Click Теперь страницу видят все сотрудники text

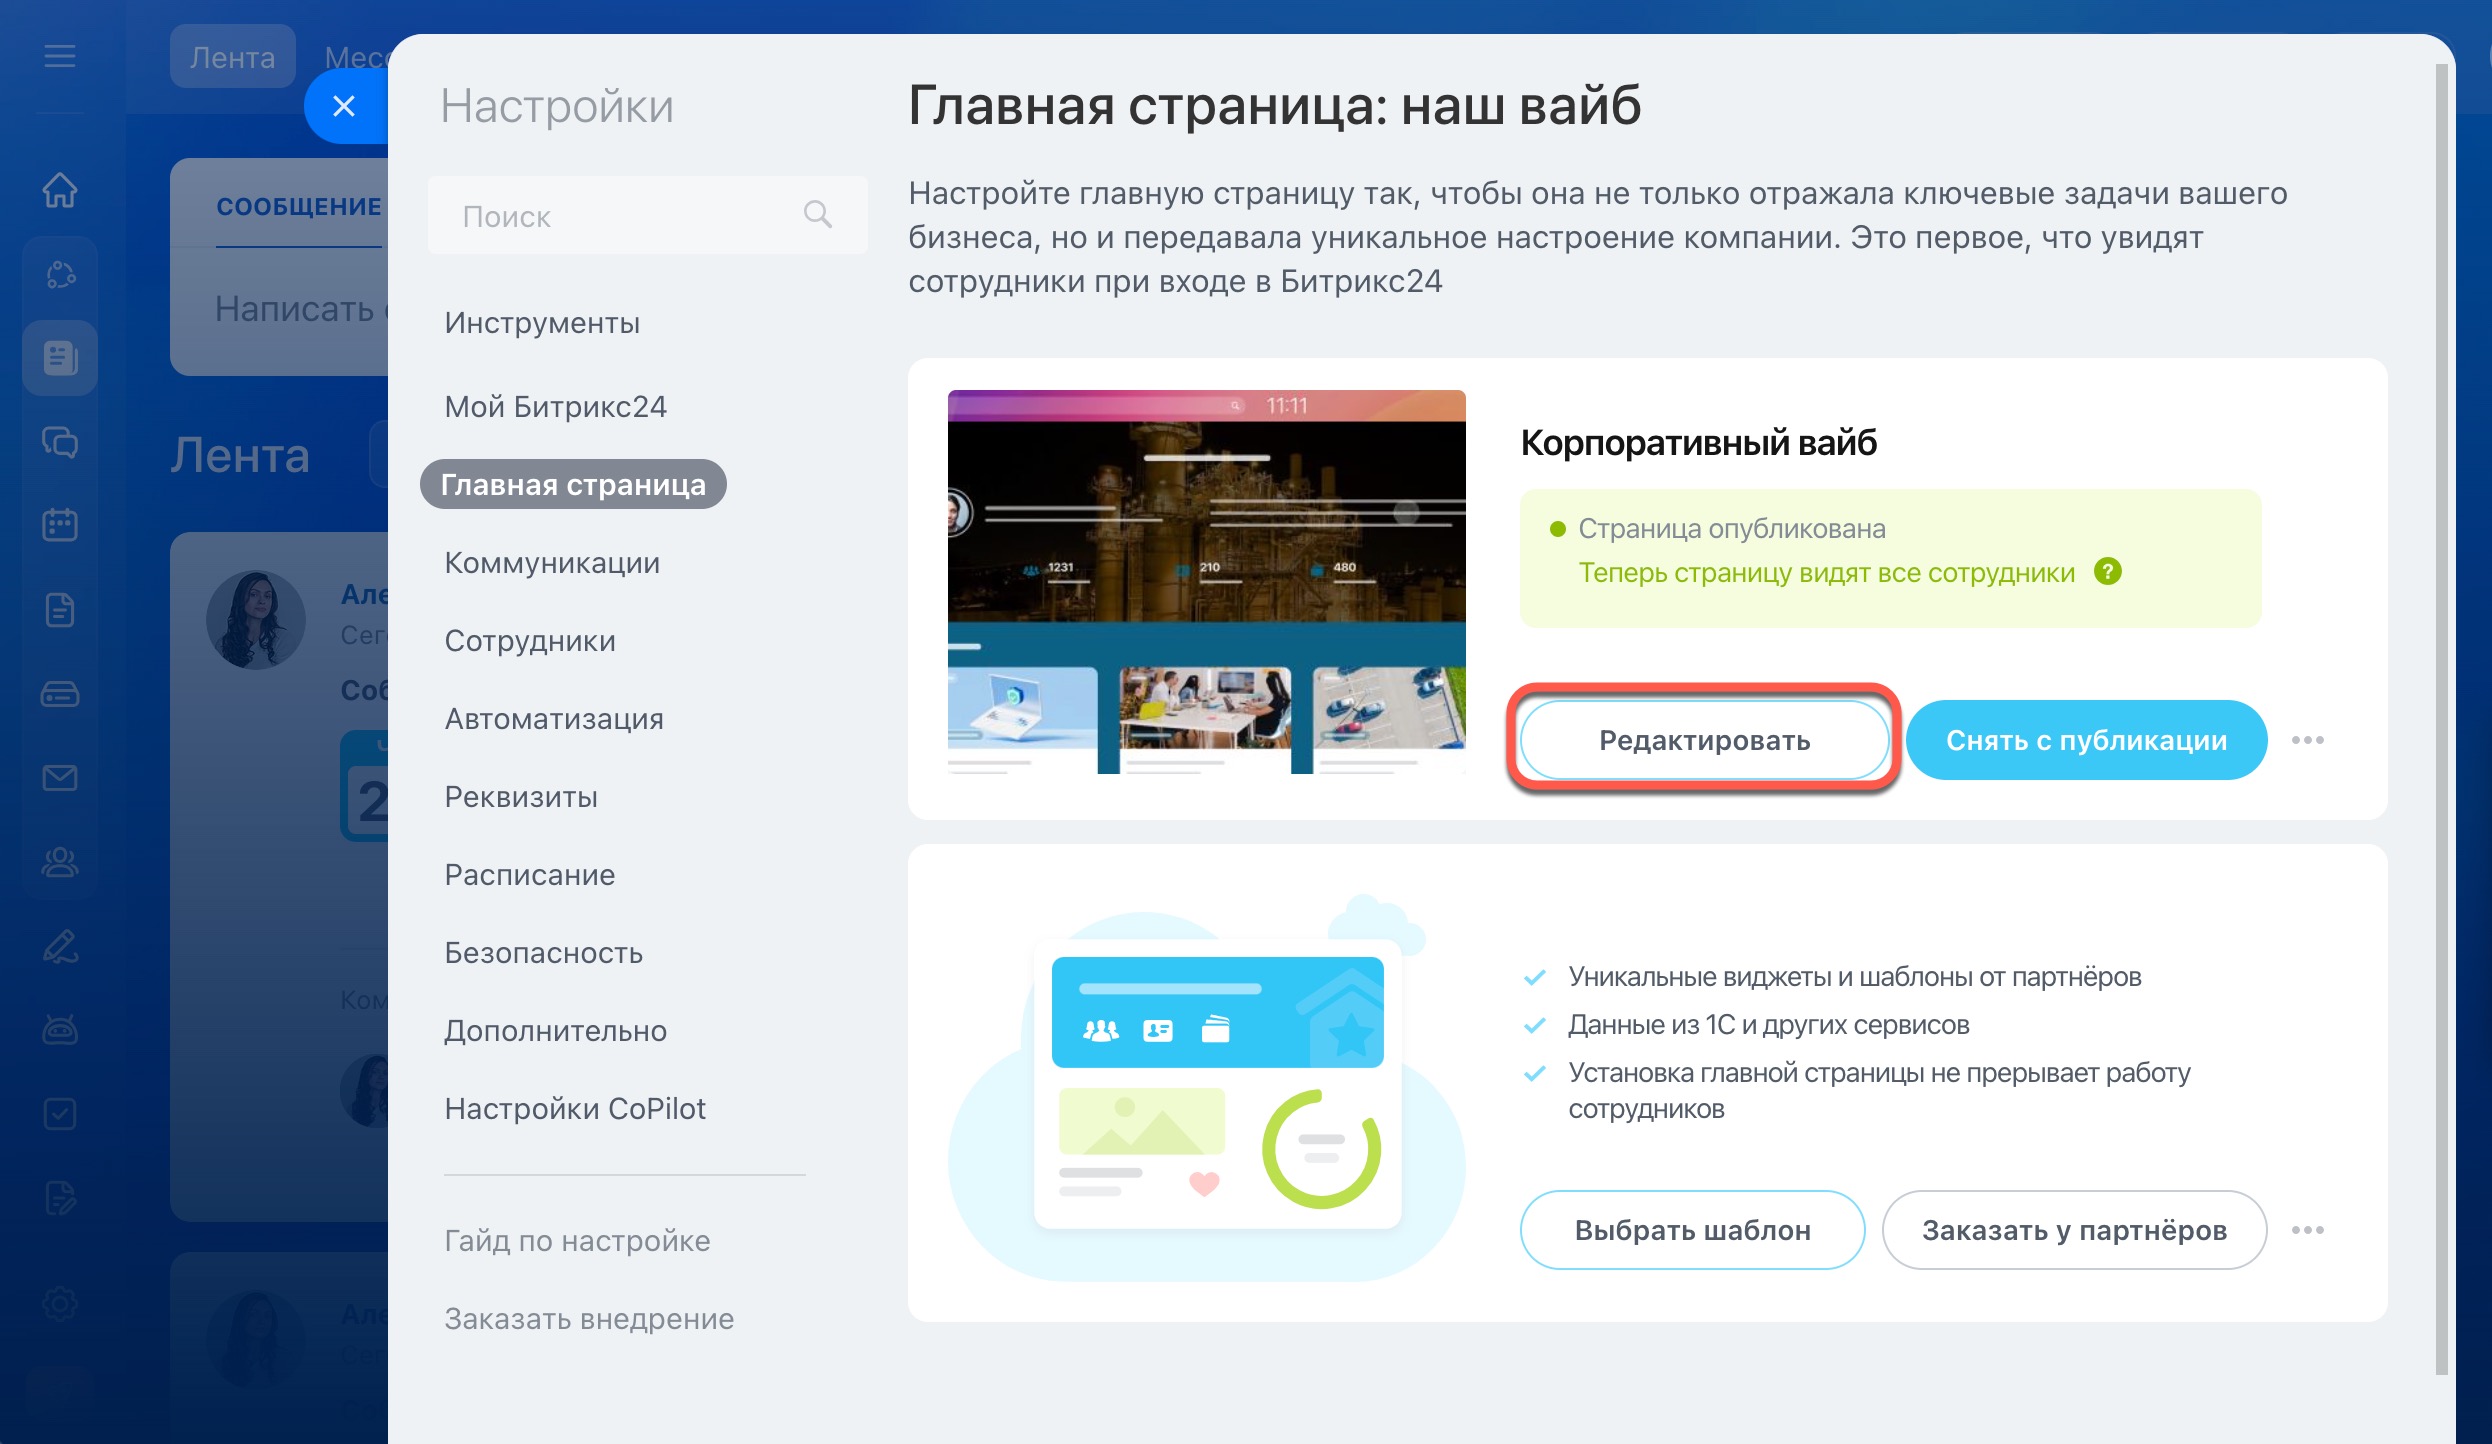click(1826, 572)
